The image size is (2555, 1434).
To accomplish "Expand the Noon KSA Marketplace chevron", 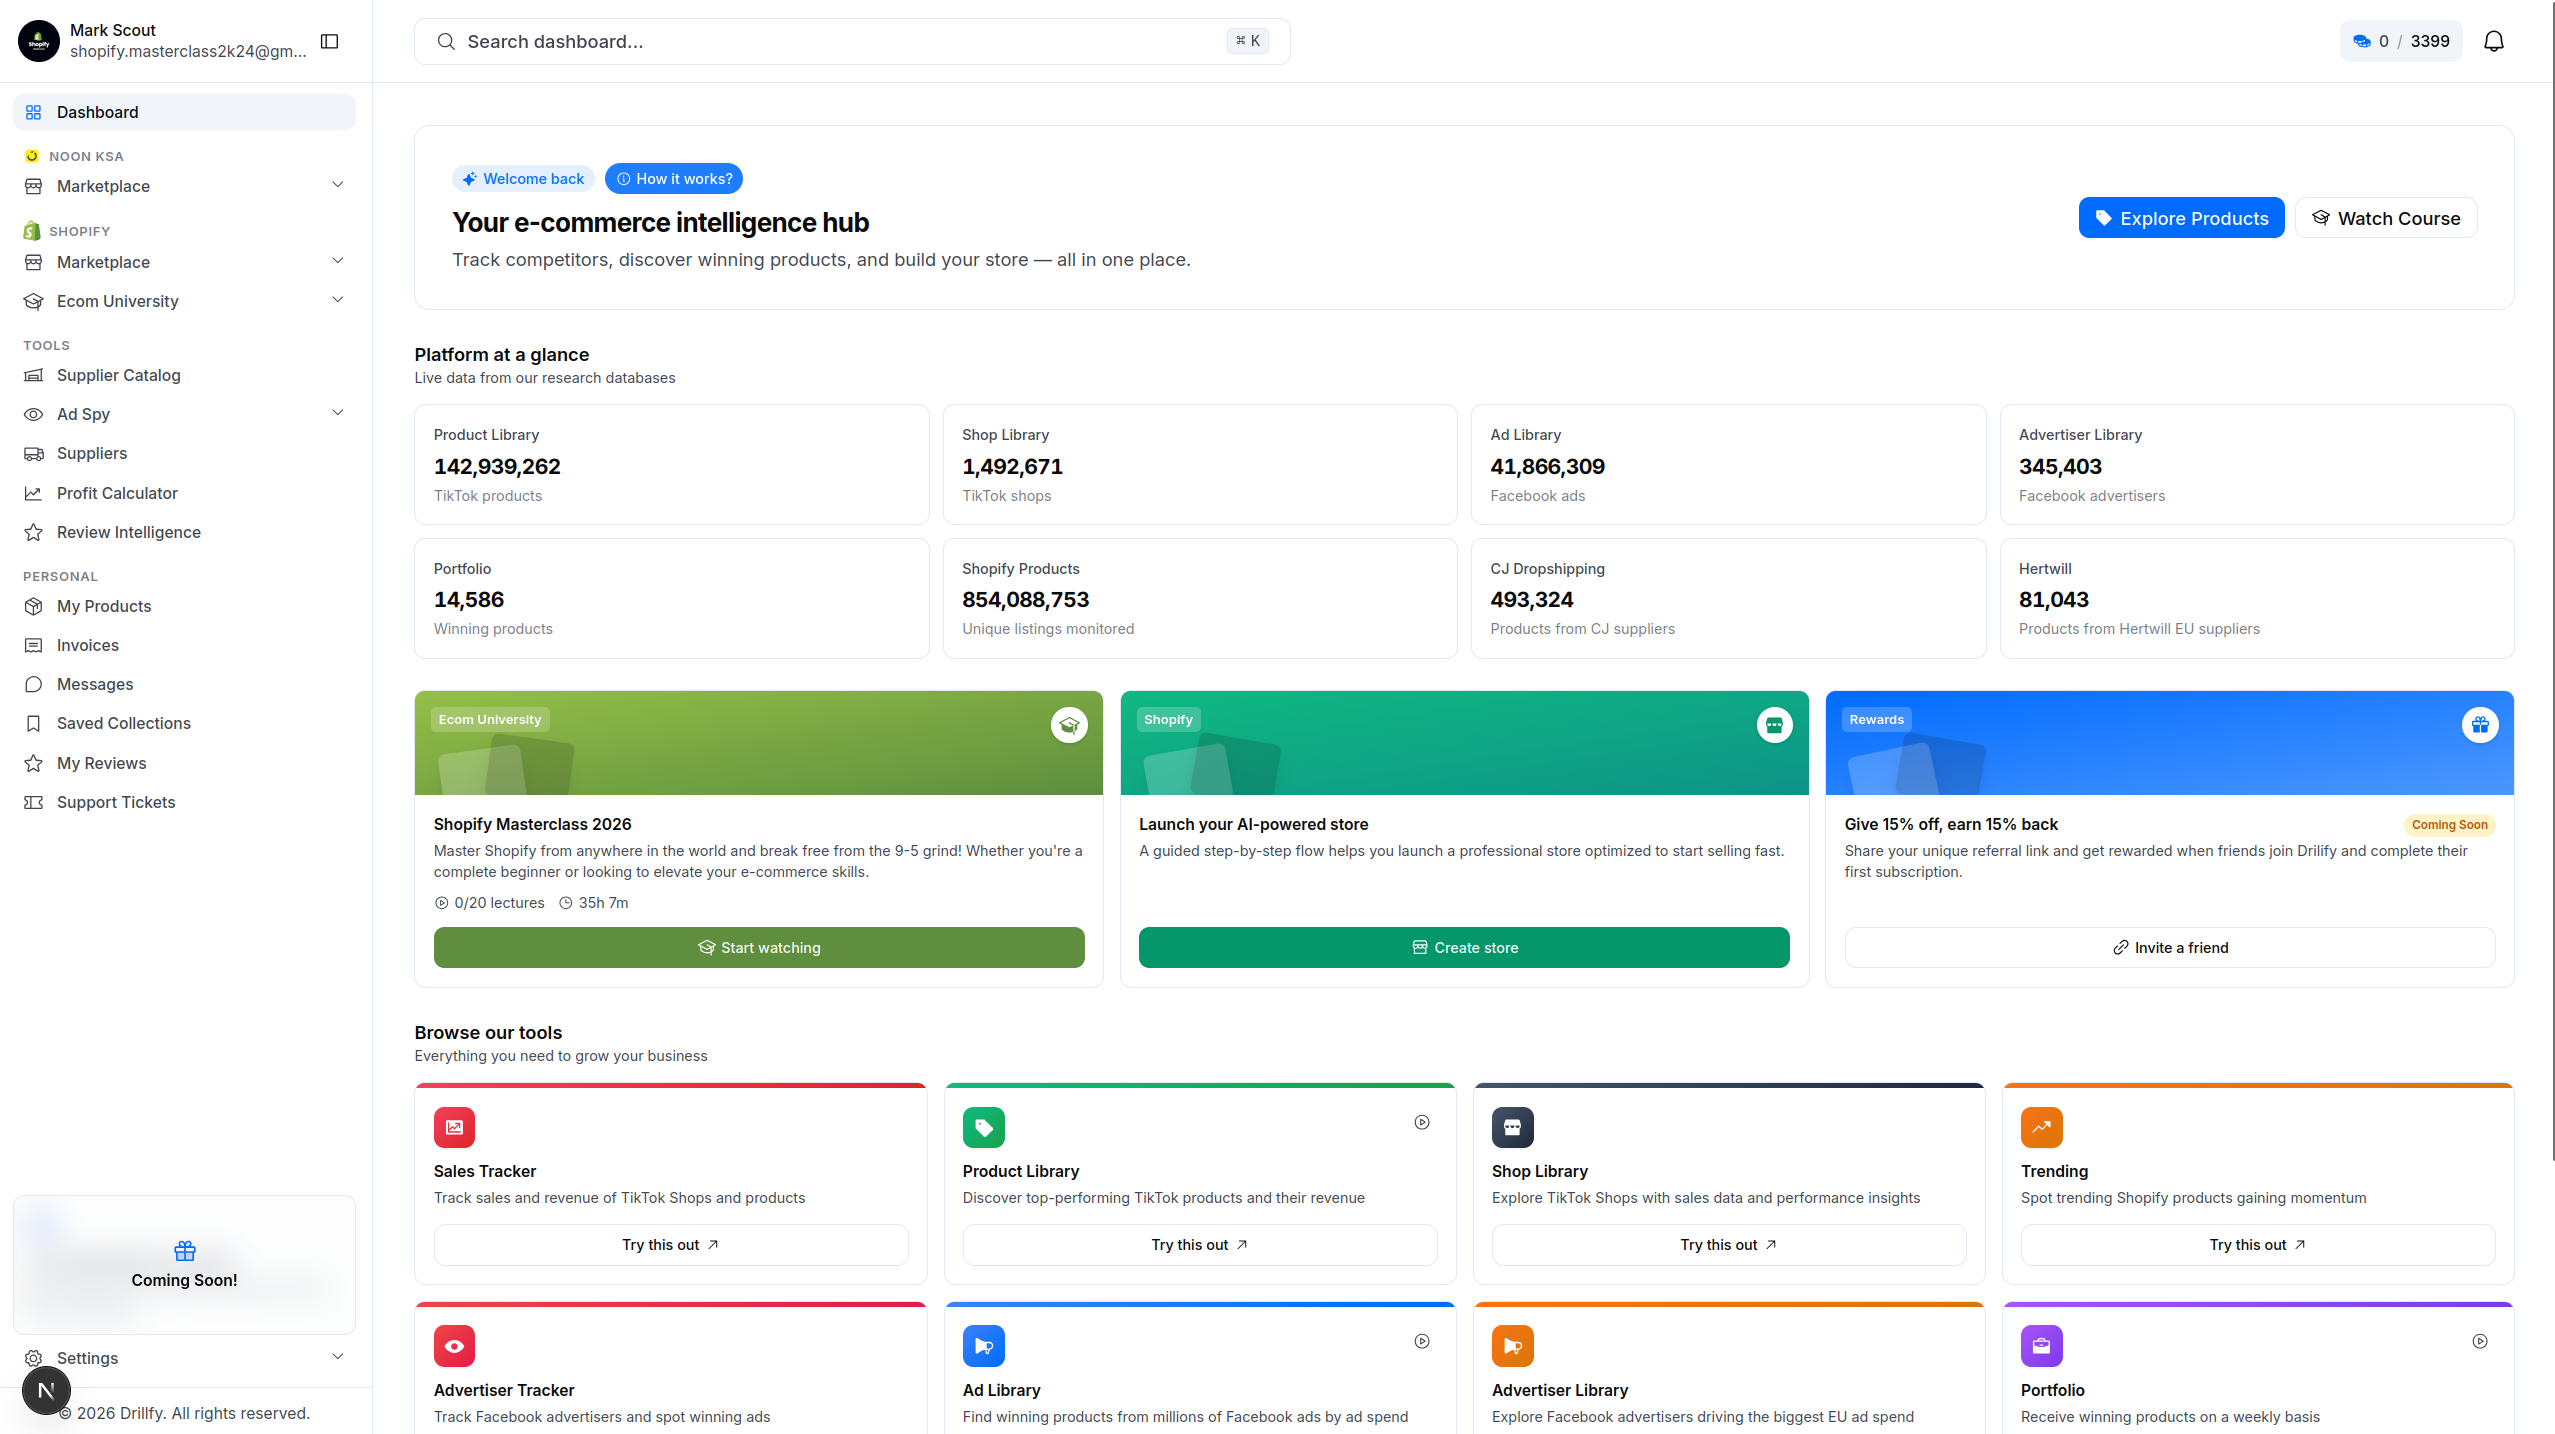I will [337, 185].
